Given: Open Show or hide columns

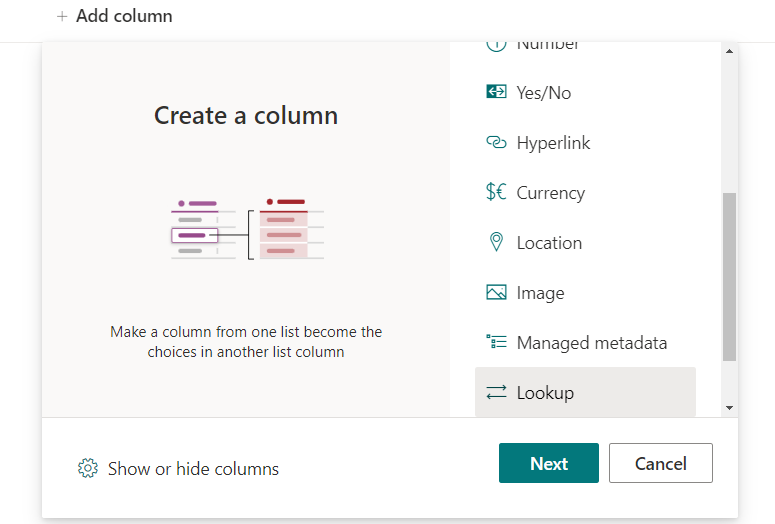Looking at the screenshot, I should [192, 469].
